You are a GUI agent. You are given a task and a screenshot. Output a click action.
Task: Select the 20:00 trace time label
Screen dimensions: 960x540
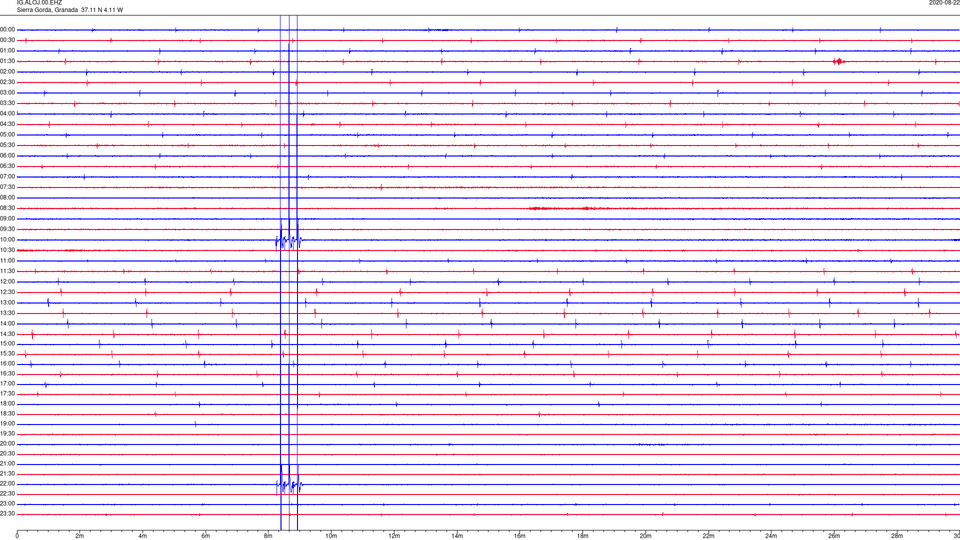(7, 444)
